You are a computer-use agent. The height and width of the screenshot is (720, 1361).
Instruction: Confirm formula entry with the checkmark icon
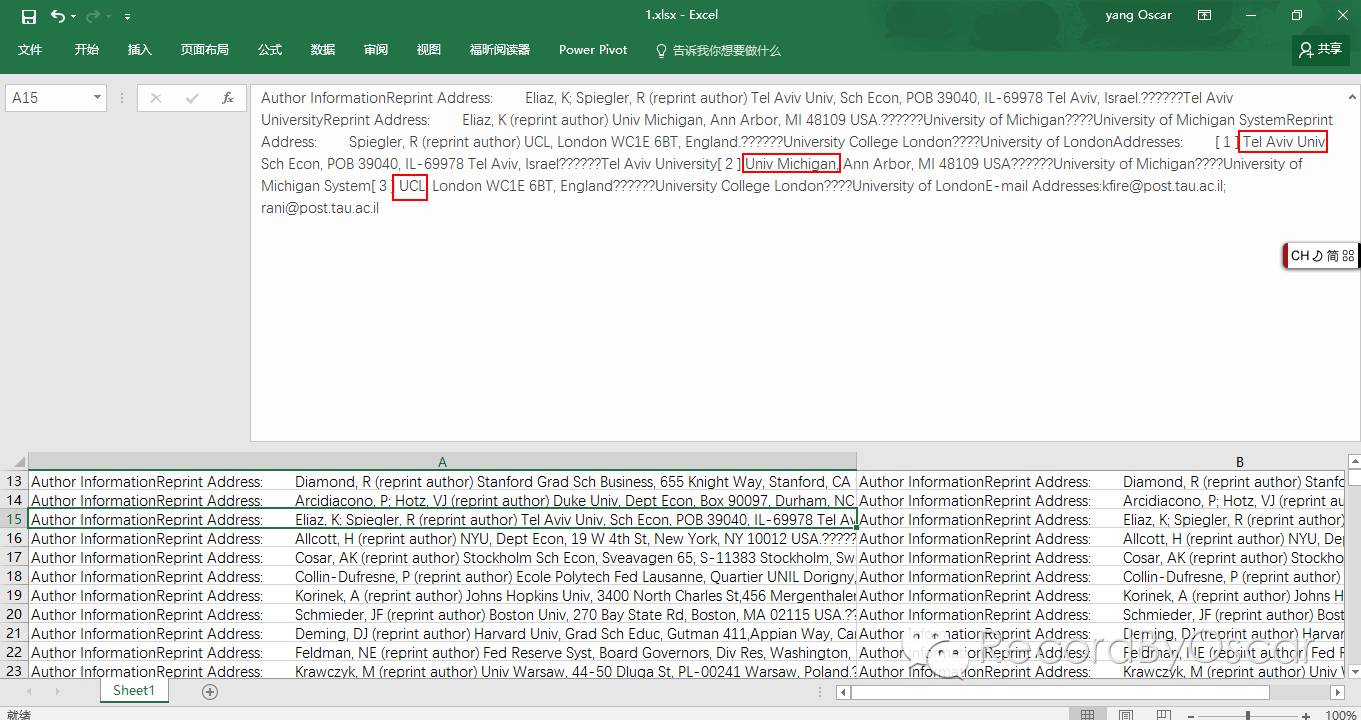192,98
